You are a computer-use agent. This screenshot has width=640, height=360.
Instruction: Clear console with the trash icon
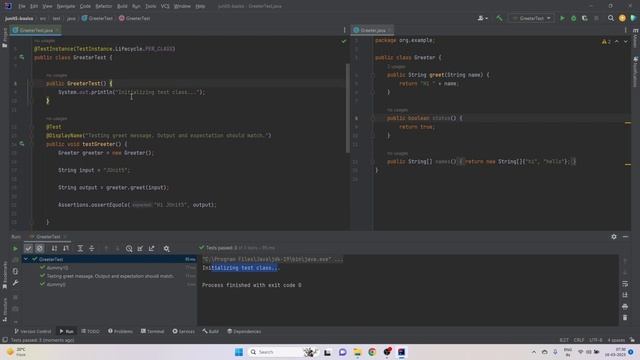coord(625,318)
